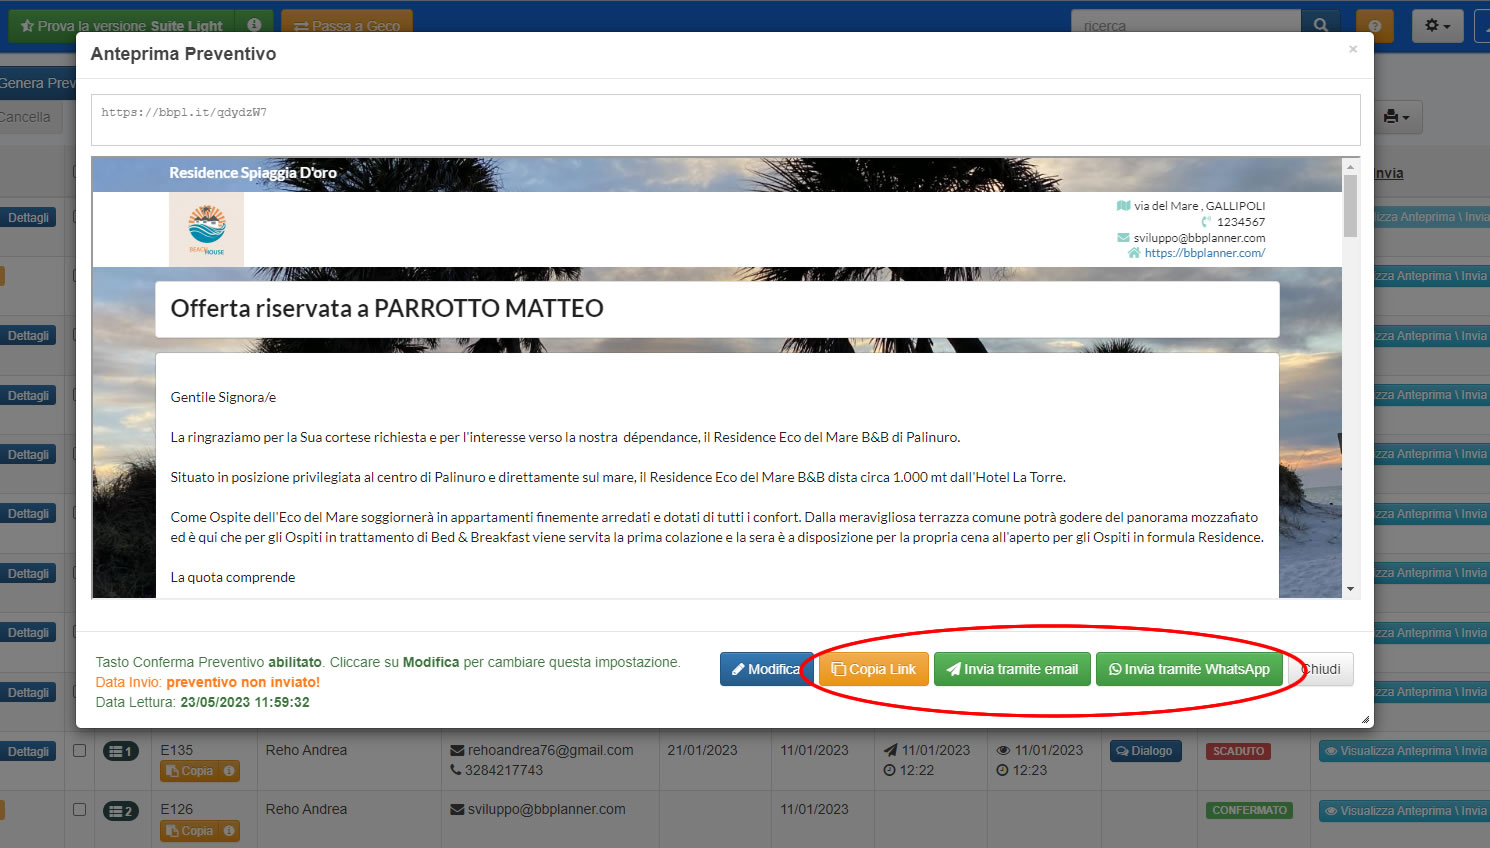The height and width of the screenshot is (848, 1490).
Task: Copy quote link with Copia Link
Action: click(874, 669)
